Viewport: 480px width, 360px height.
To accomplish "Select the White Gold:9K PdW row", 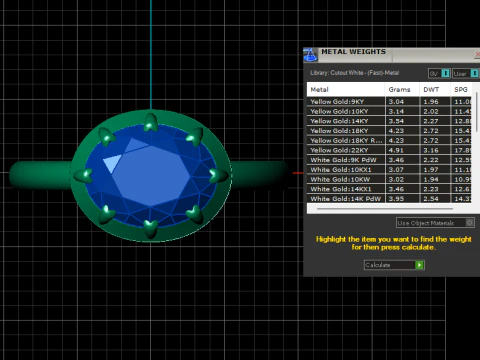I will click(389, 160).
